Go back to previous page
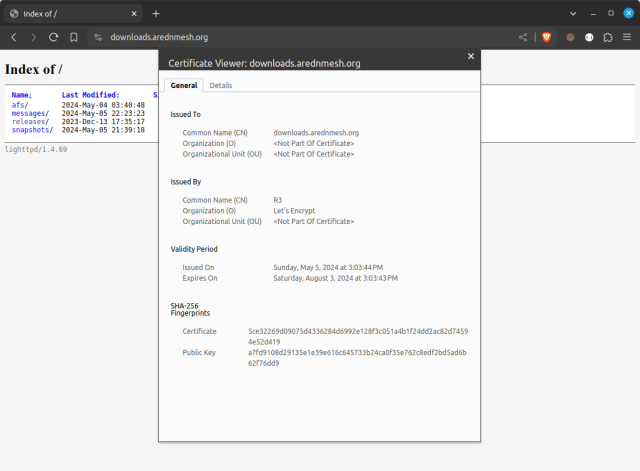Viewport: 640px width, 471px height. click(x=14, y=37)
